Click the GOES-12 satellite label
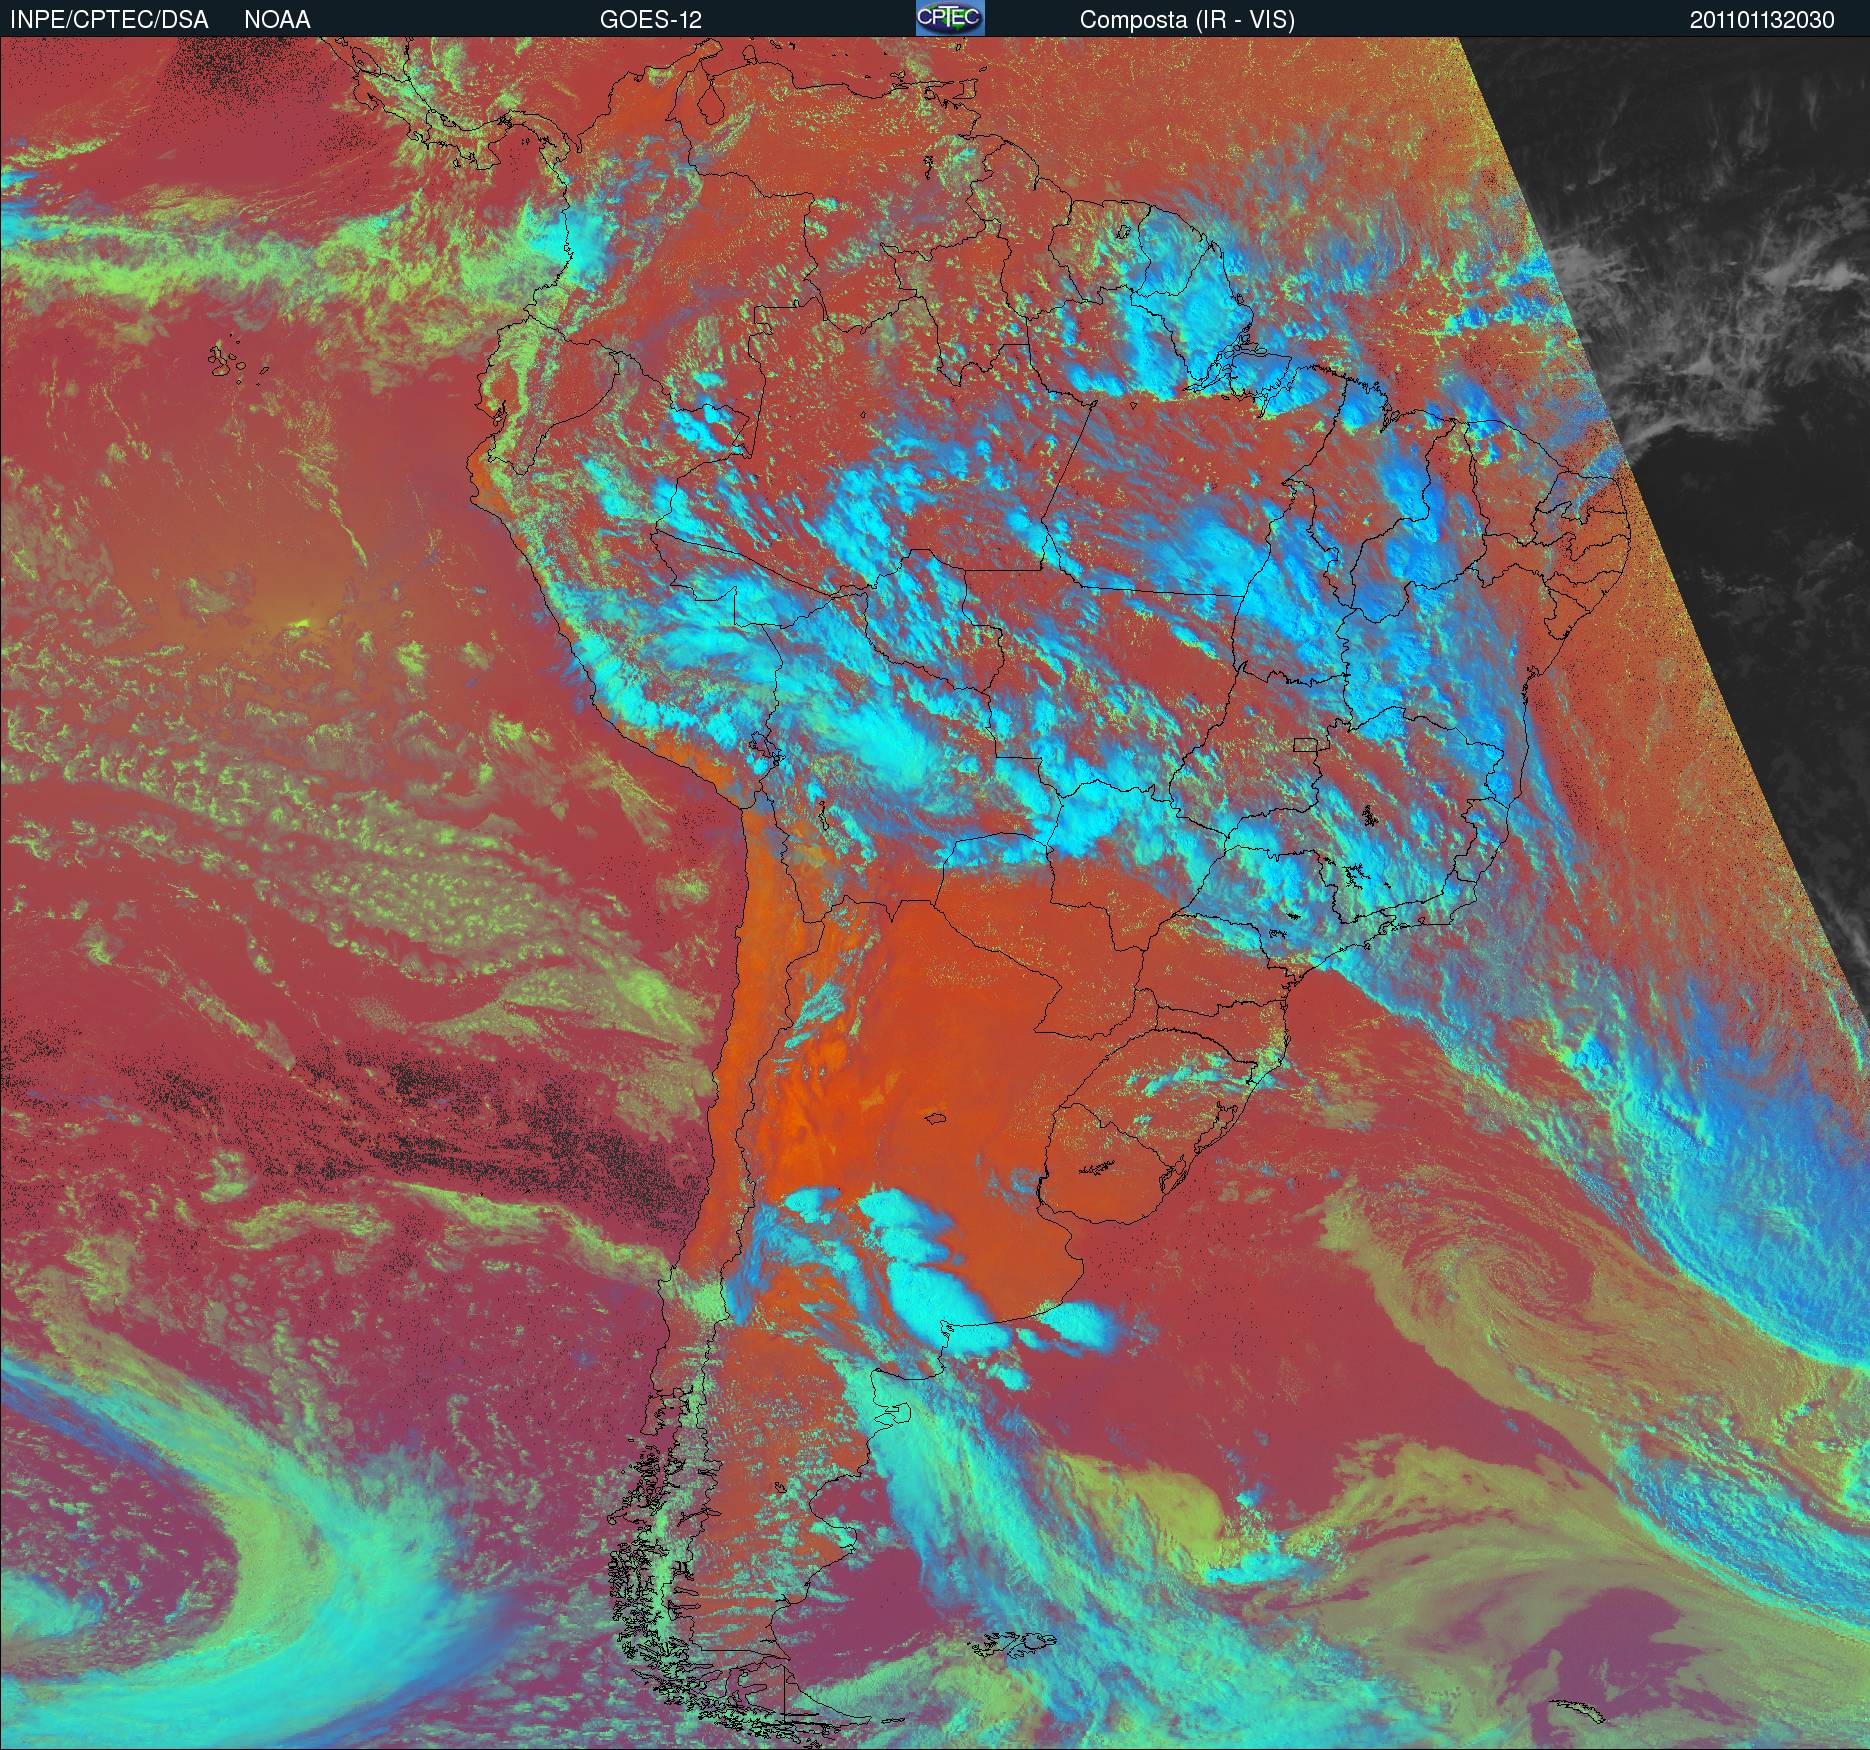 (x=651, y=20)
